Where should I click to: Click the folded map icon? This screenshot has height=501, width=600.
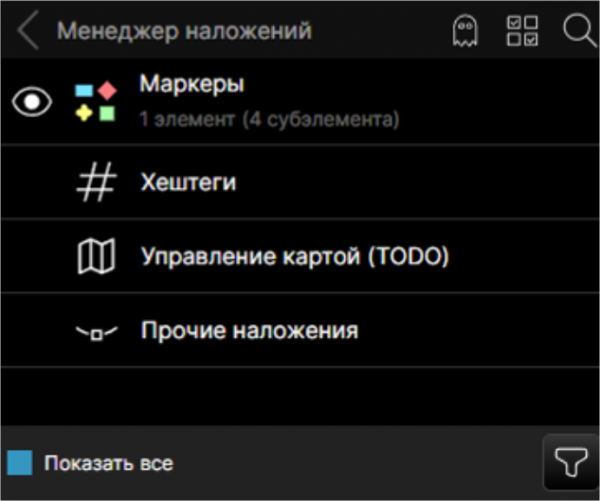coord(96,256)
